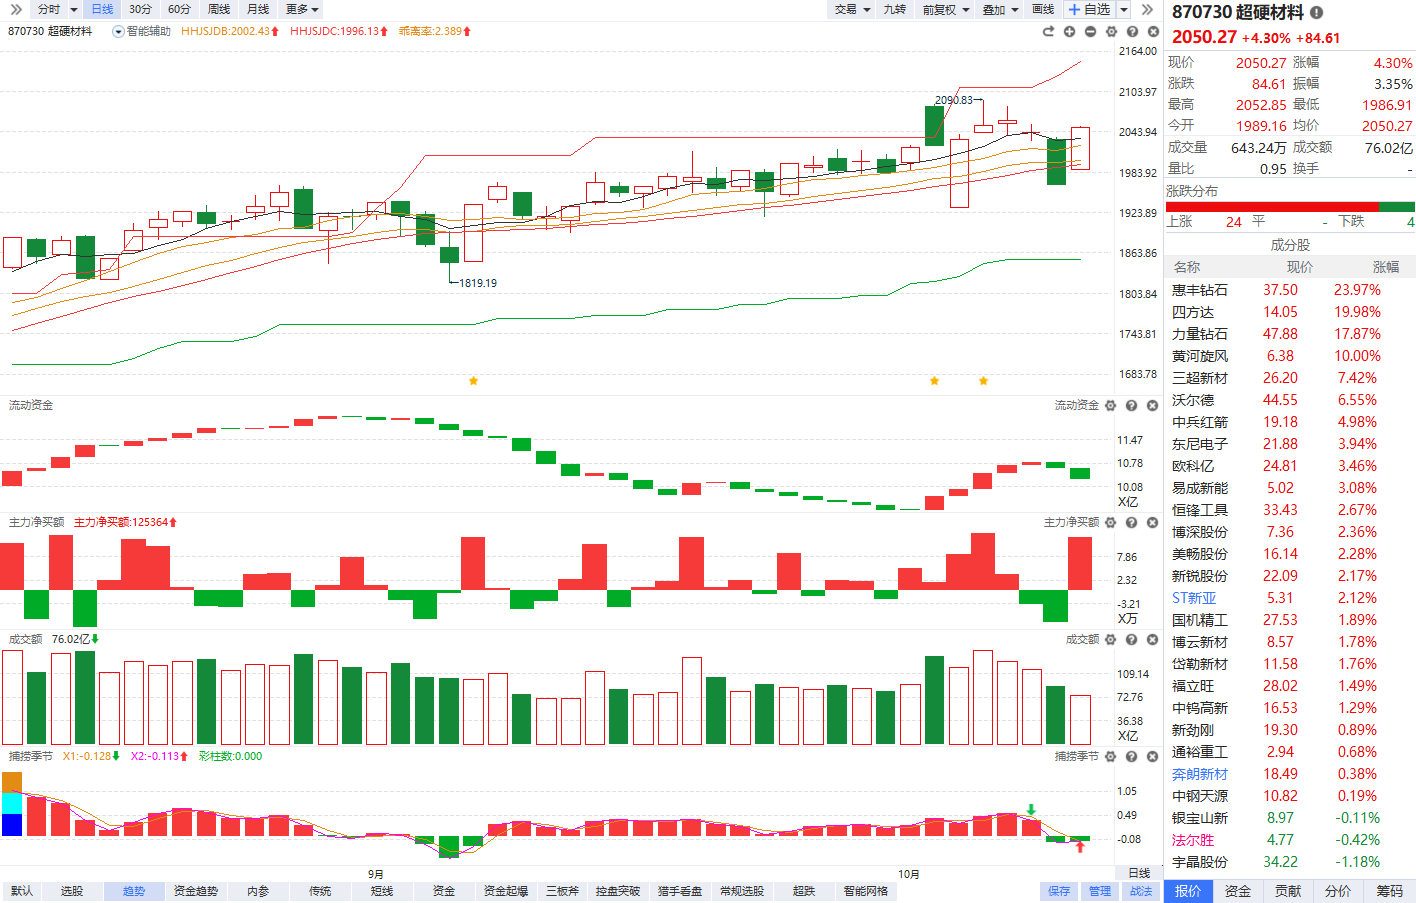Open settings gear for 捕捞季节 indicator
Image resolution: width=1416 pixels, height=903 pixels.
click(x=1110, y=757)
